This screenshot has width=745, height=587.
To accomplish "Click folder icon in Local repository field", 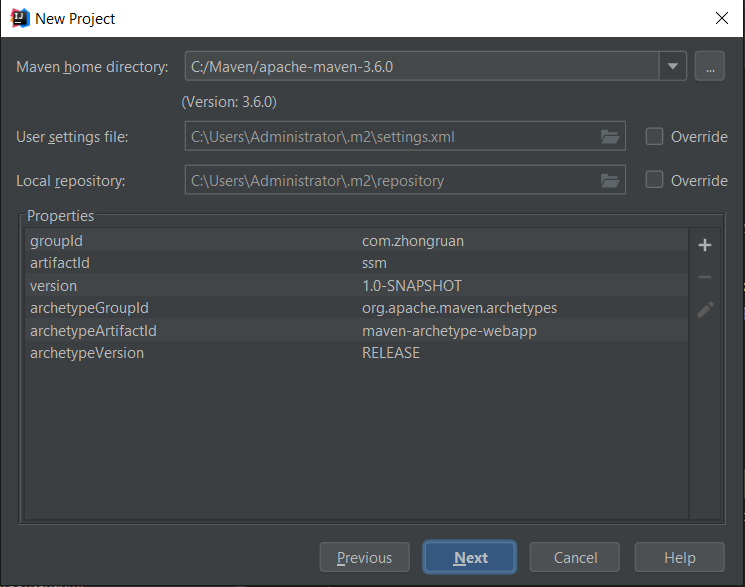I will [x=609, y=181].
